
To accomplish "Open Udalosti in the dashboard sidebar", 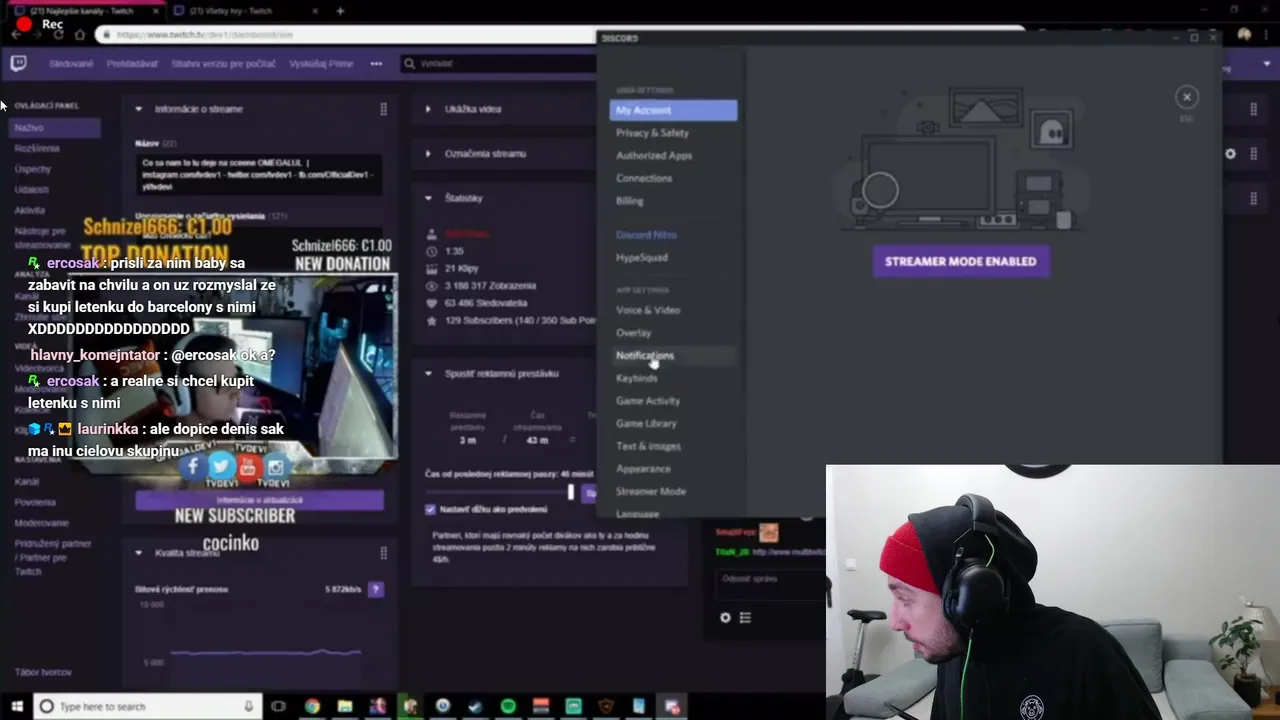I will click(32, 190).
